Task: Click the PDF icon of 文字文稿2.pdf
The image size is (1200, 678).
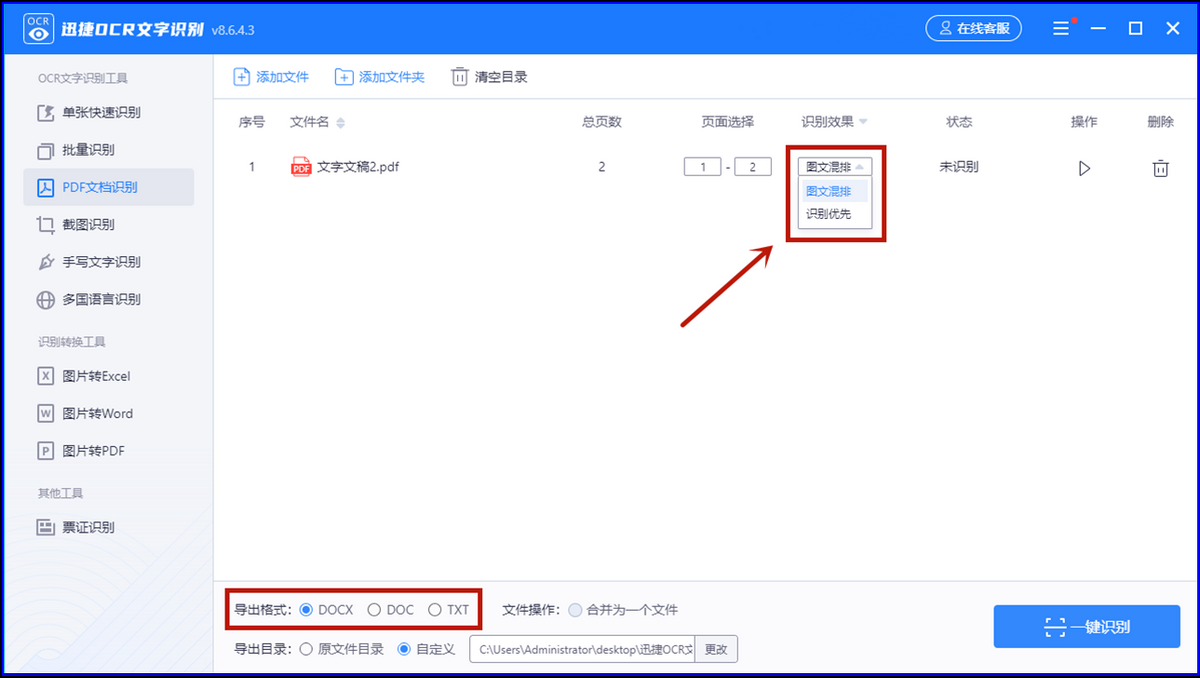Action: [x=301, y=167]
